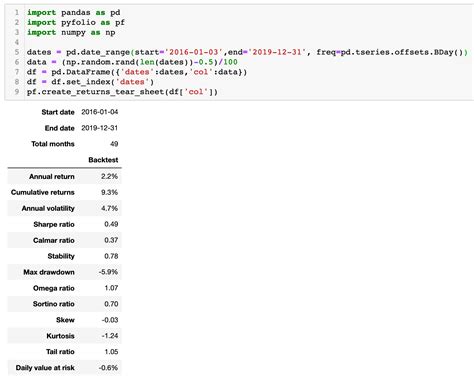Select the Cumulative returns value 9.3%
This screenshot has height=376, width=474.
pyautogui.click(x=110, y=192)
